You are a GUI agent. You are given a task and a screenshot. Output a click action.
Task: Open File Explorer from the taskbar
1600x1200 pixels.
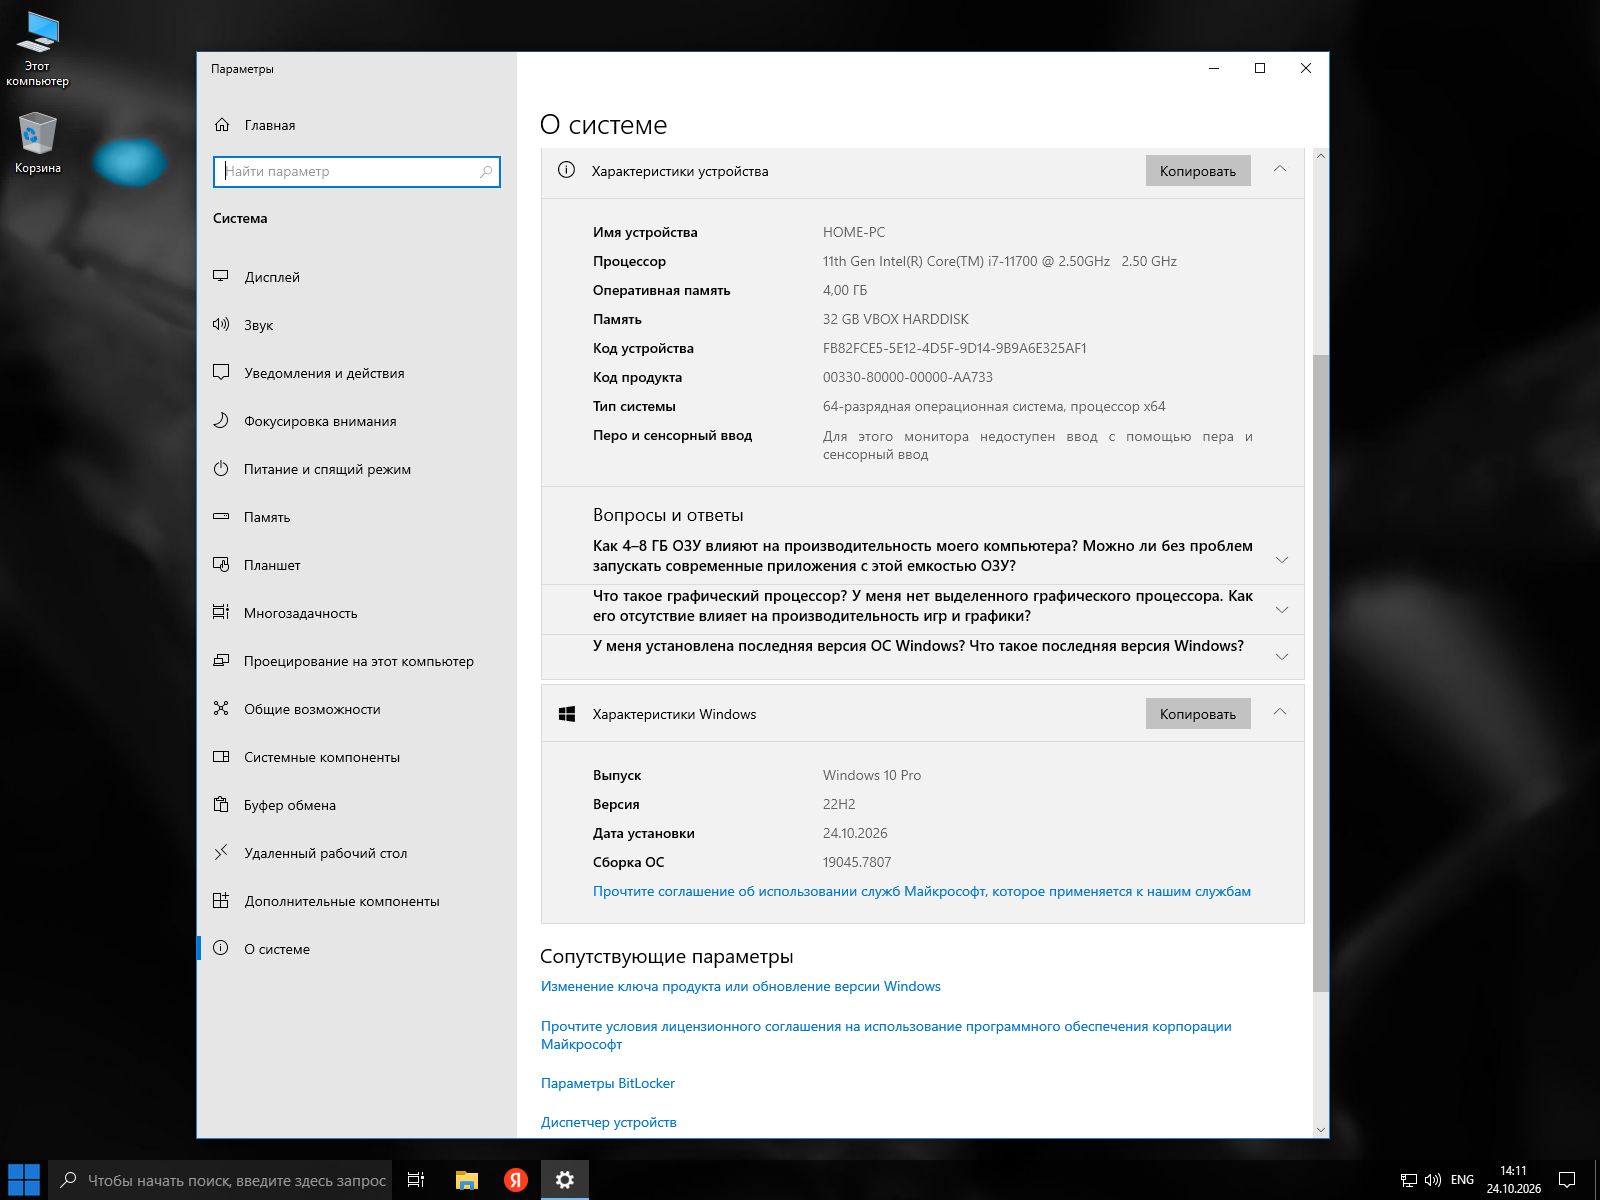click(x=467, y=1180)
